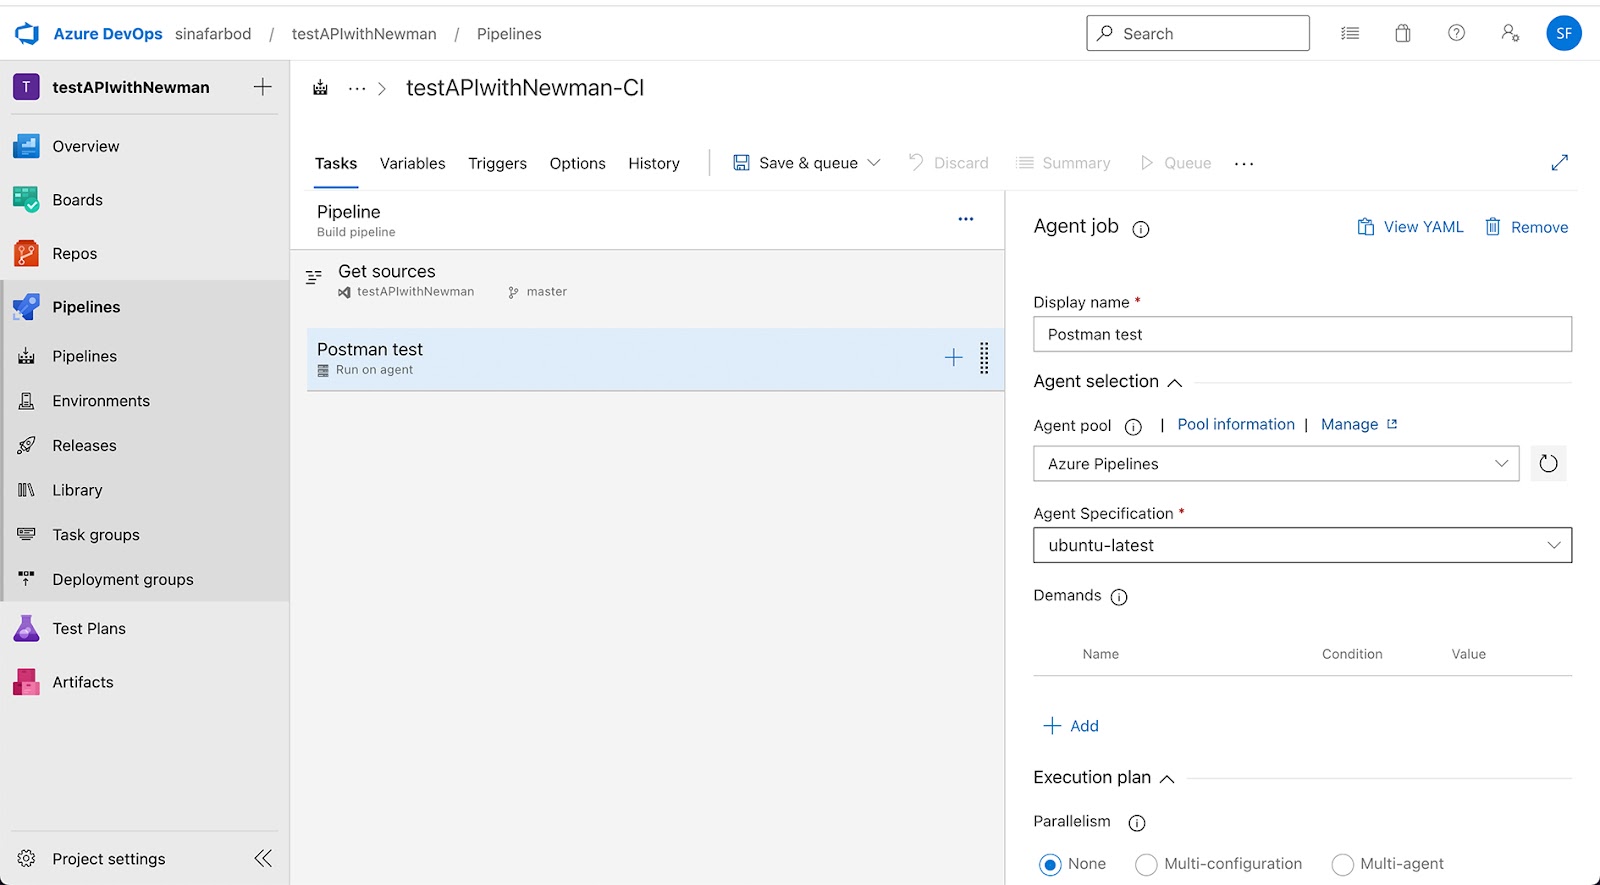Image resolution: width=1600 pixels, height=885 pixels.
Task: Click the Summary button
Action: [x=1063, y=163]
